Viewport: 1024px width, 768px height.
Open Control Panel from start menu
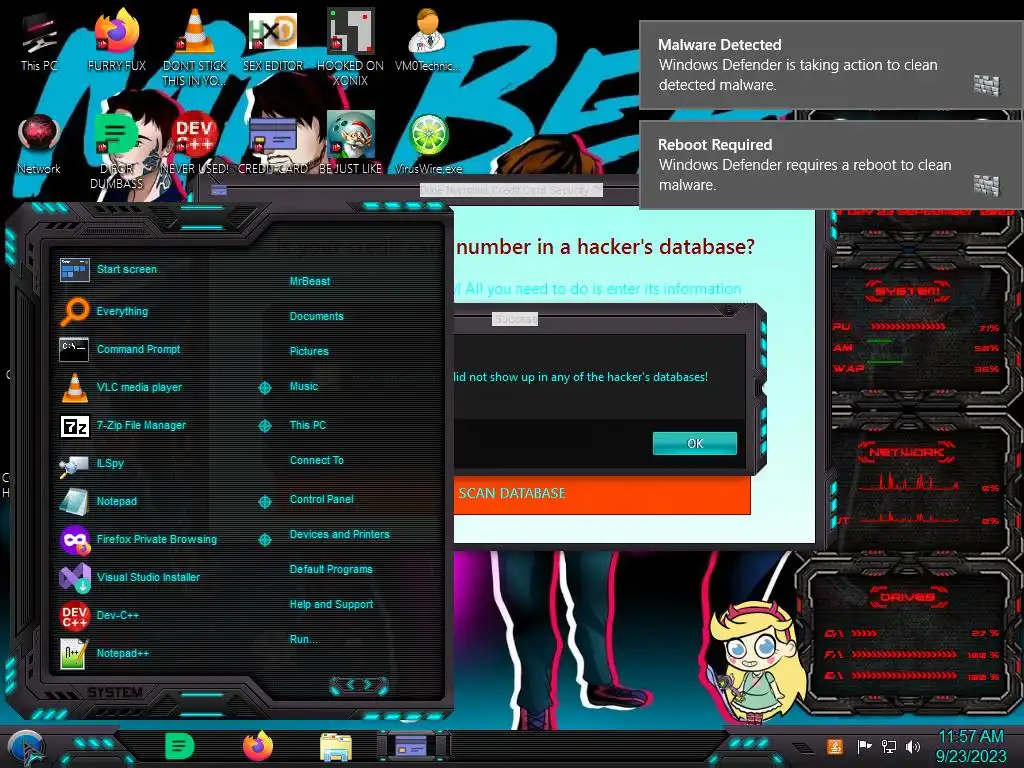[x=321, y=499]
